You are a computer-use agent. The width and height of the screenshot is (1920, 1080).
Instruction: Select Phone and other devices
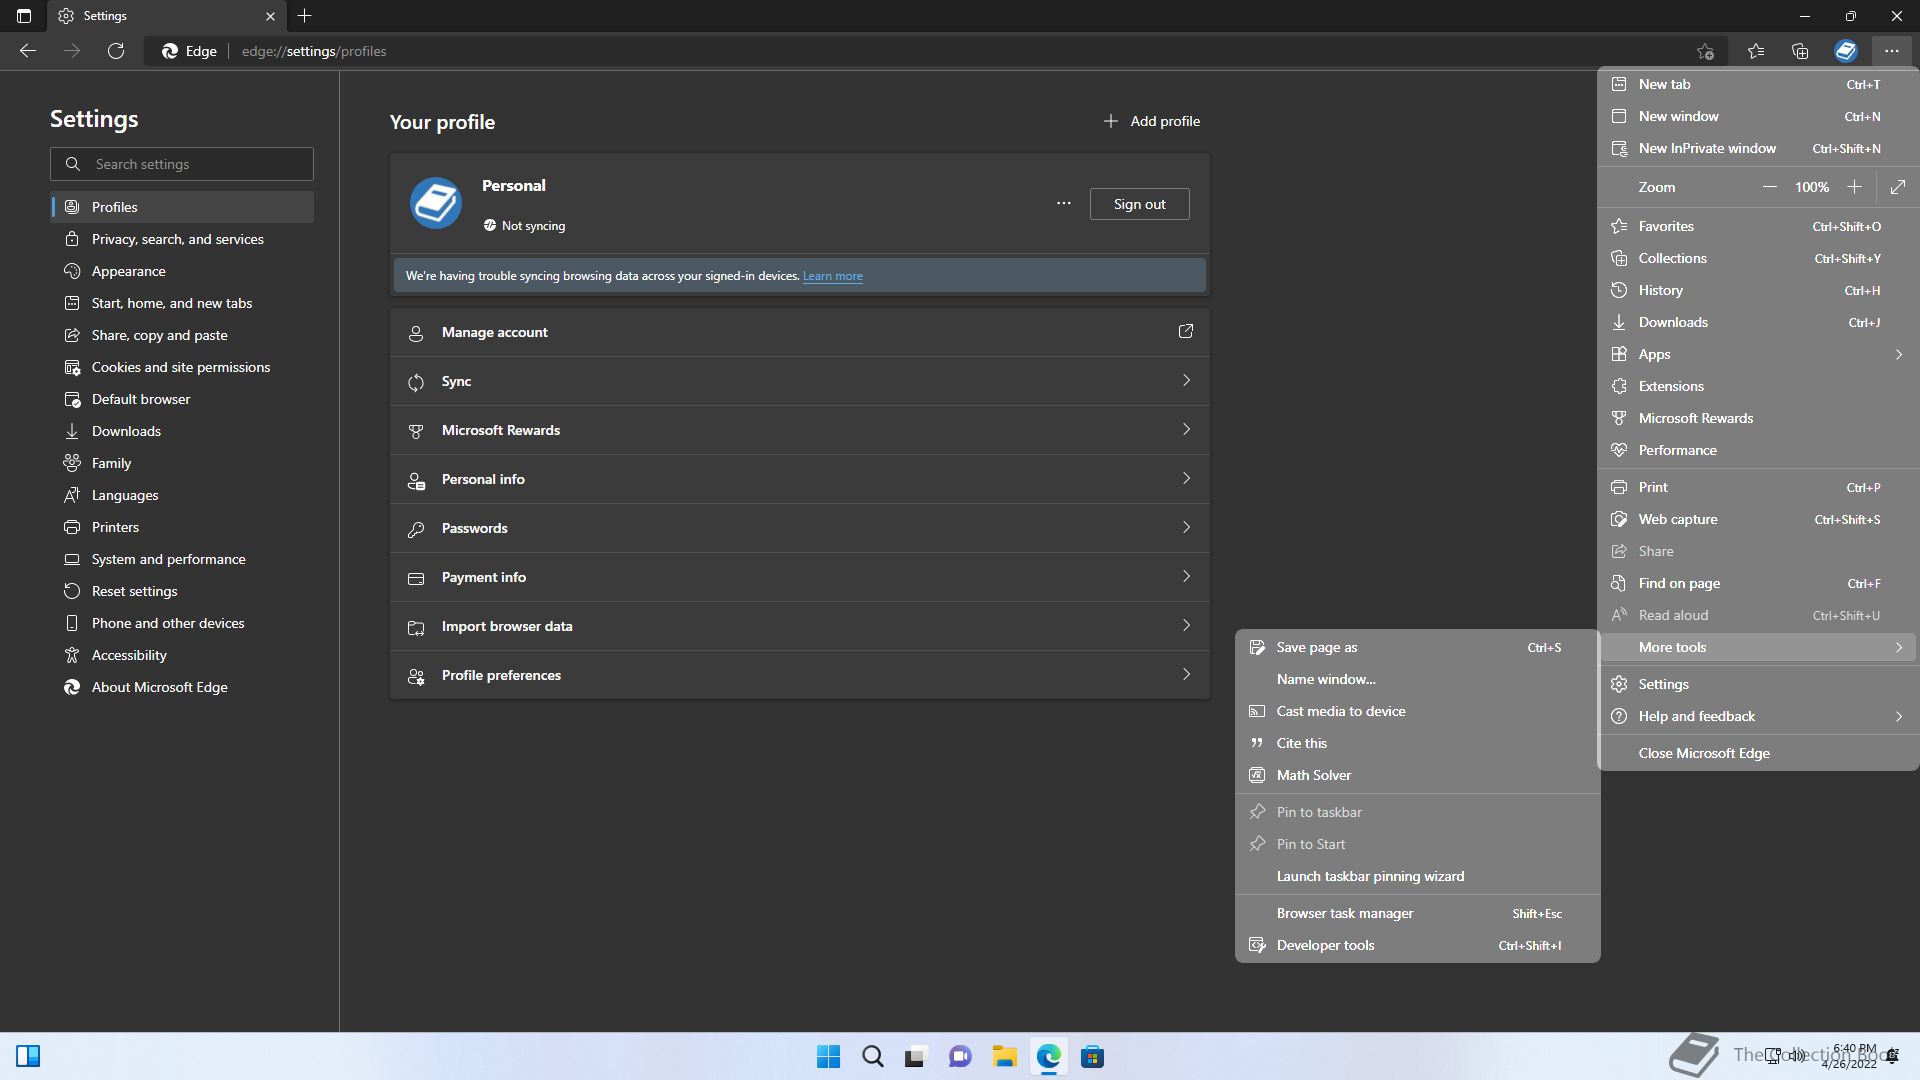182,623
